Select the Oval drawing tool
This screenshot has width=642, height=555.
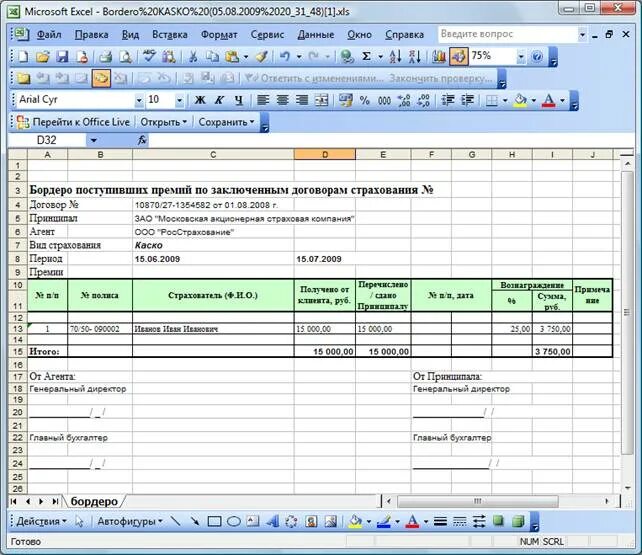tap(233, 521)
